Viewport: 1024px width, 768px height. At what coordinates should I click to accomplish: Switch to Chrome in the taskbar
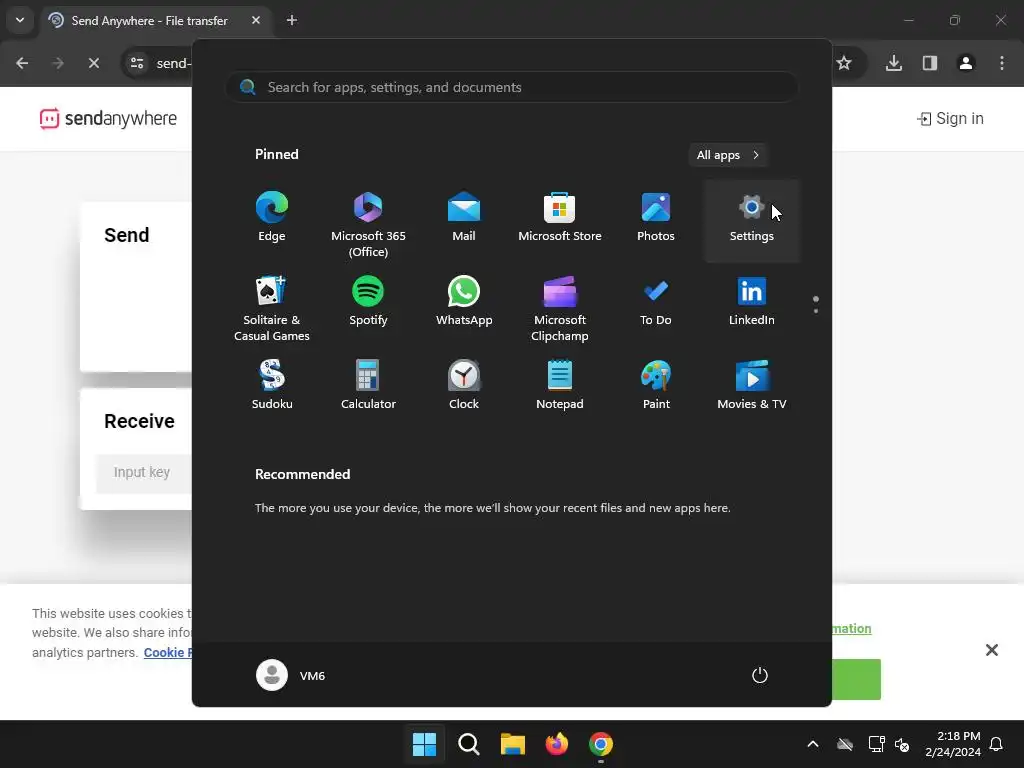pos(601,744)
